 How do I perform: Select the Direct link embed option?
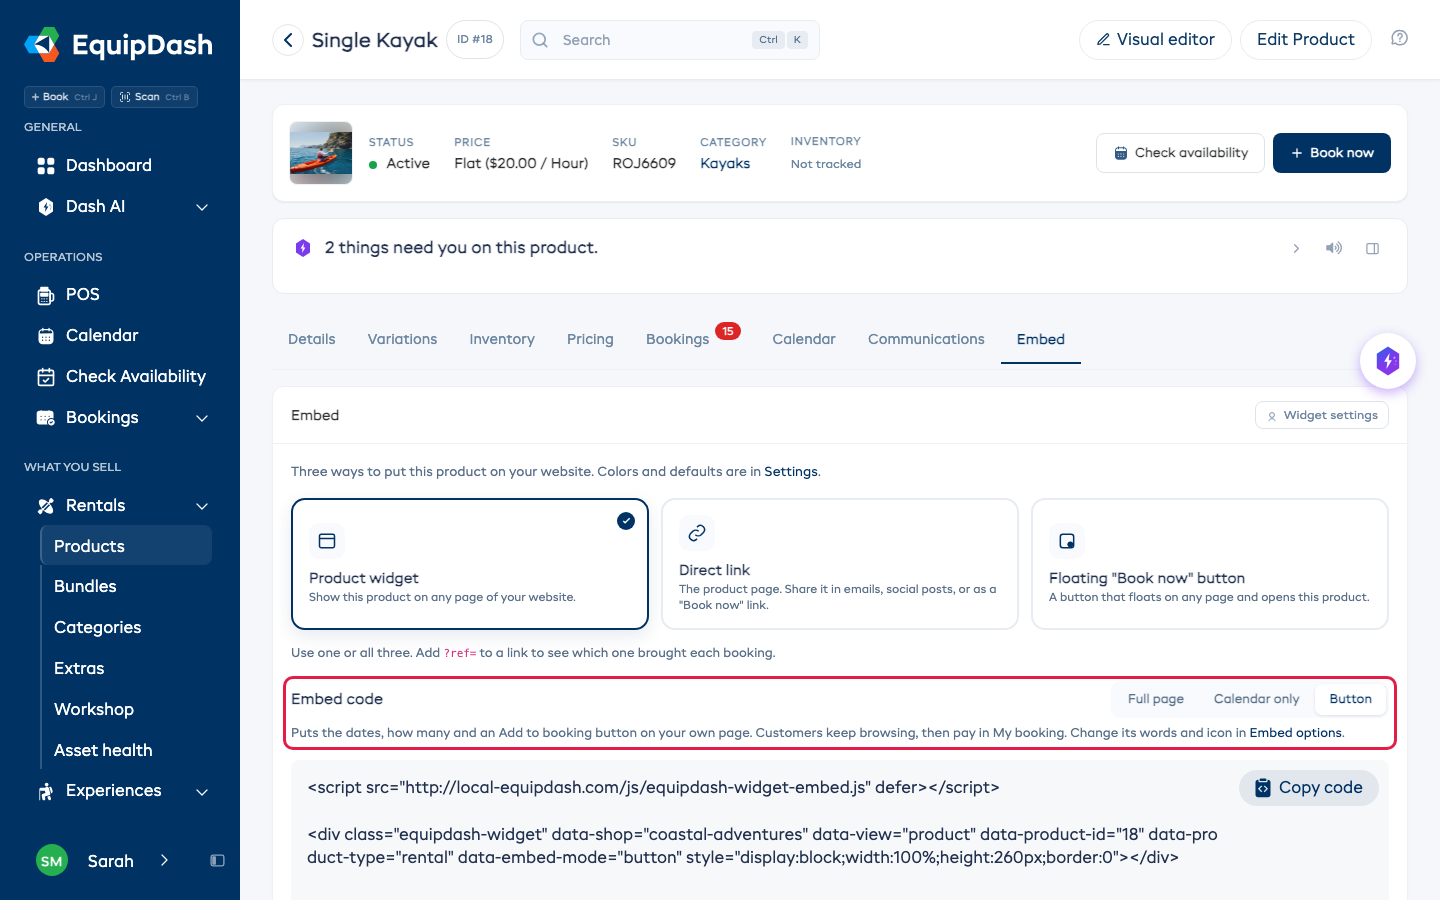tap(840, 564)
